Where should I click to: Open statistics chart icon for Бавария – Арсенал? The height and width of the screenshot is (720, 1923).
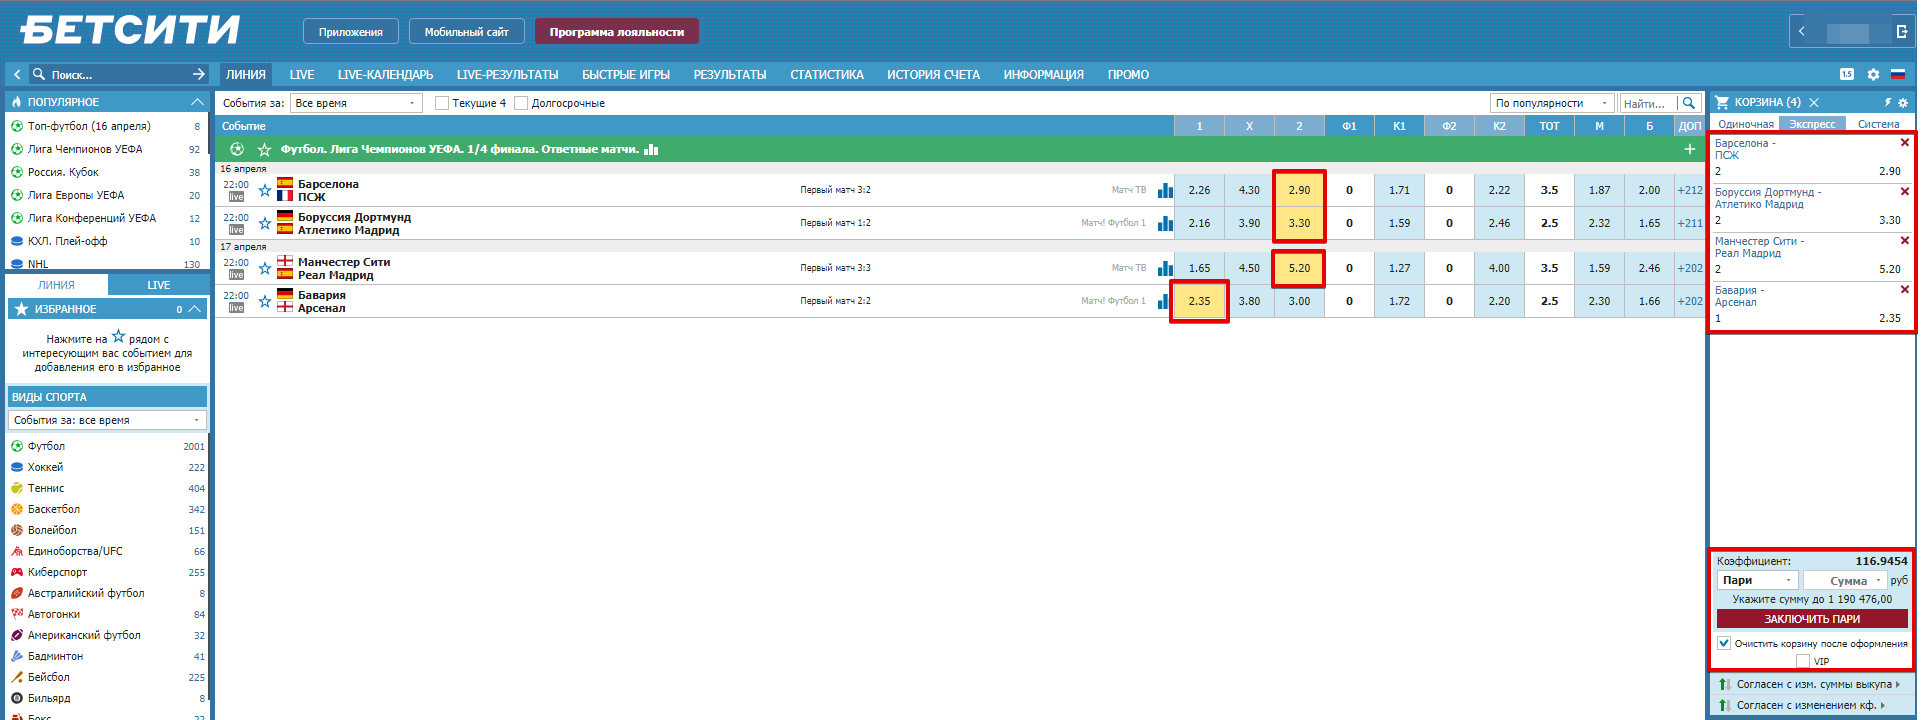point(1164,301)
